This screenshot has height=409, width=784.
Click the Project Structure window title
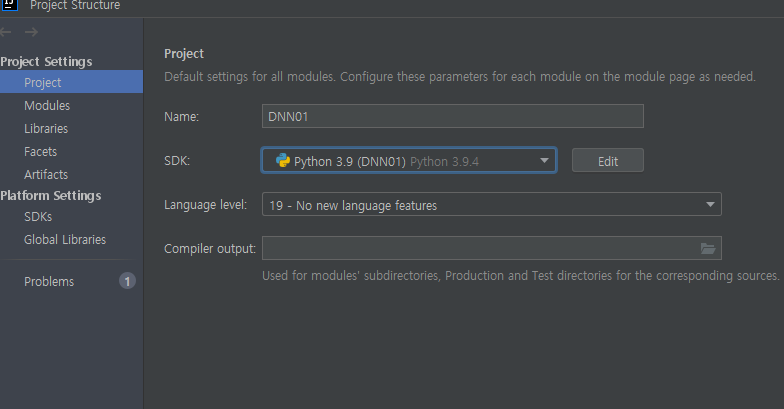tap(75, 5)
